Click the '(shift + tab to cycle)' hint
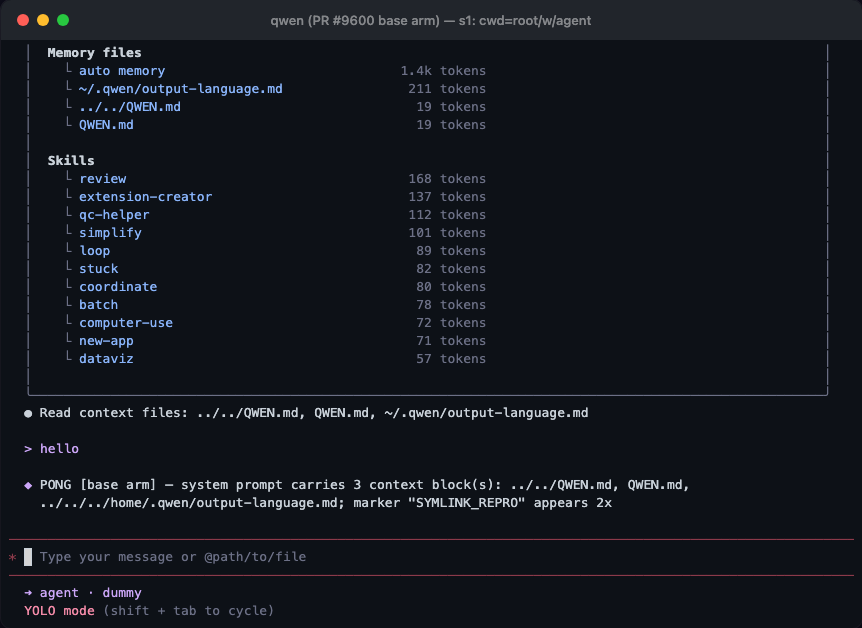862x628 pixels. (x=189, y=611)
